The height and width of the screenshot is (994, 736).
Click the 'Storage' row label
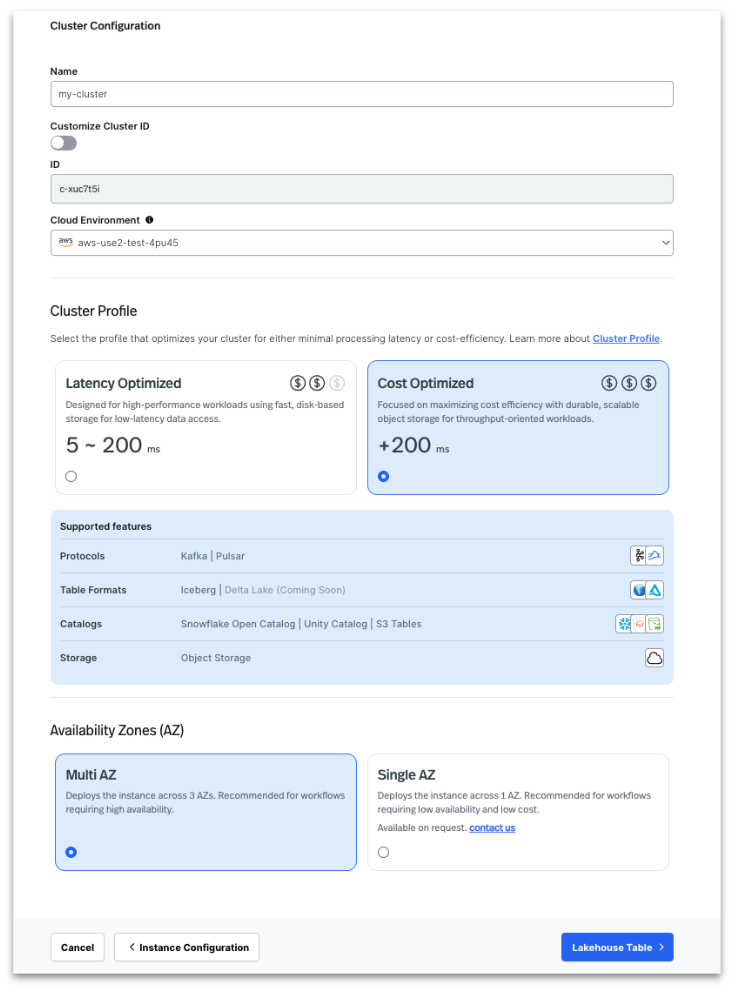79,658
